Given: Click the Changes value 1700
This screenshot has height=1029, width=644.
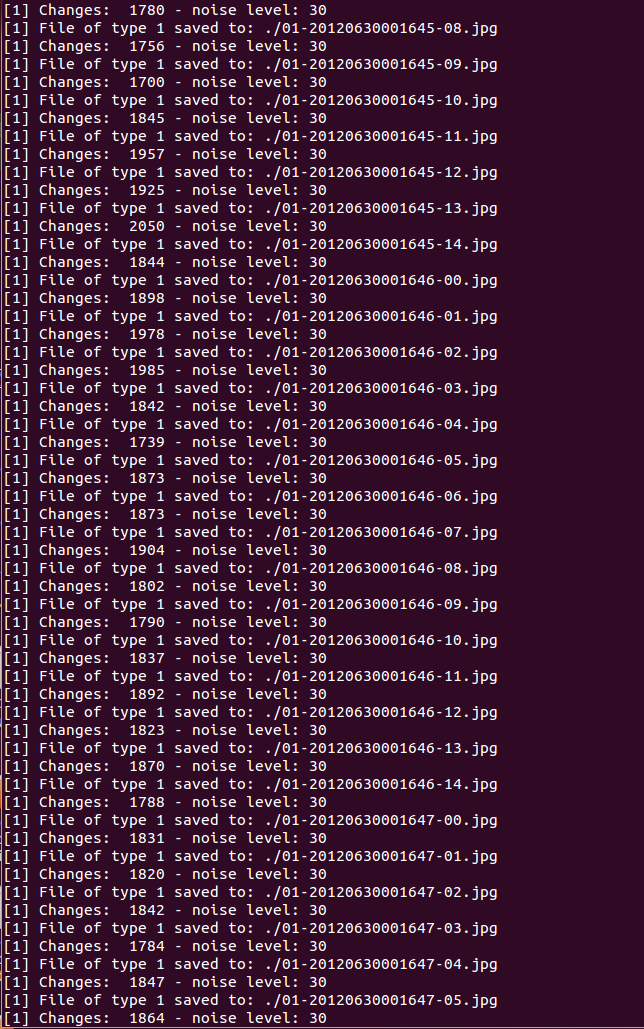Looking at the screenshot, I should 147,83.
